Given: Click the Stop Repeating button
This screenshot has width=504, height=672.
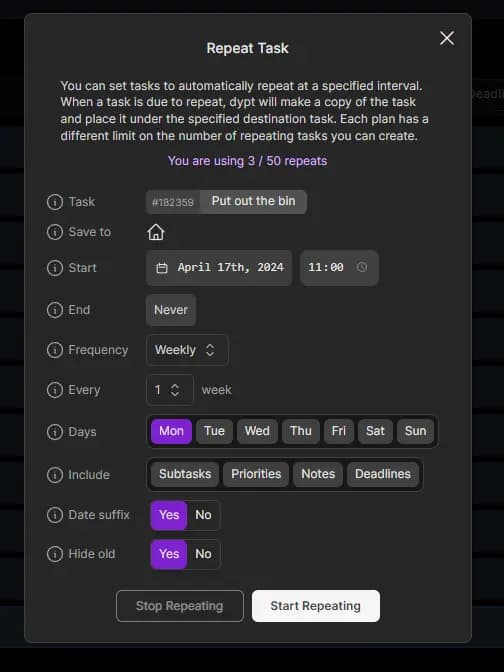Looking at the screenshot, I should pos(180,606).
